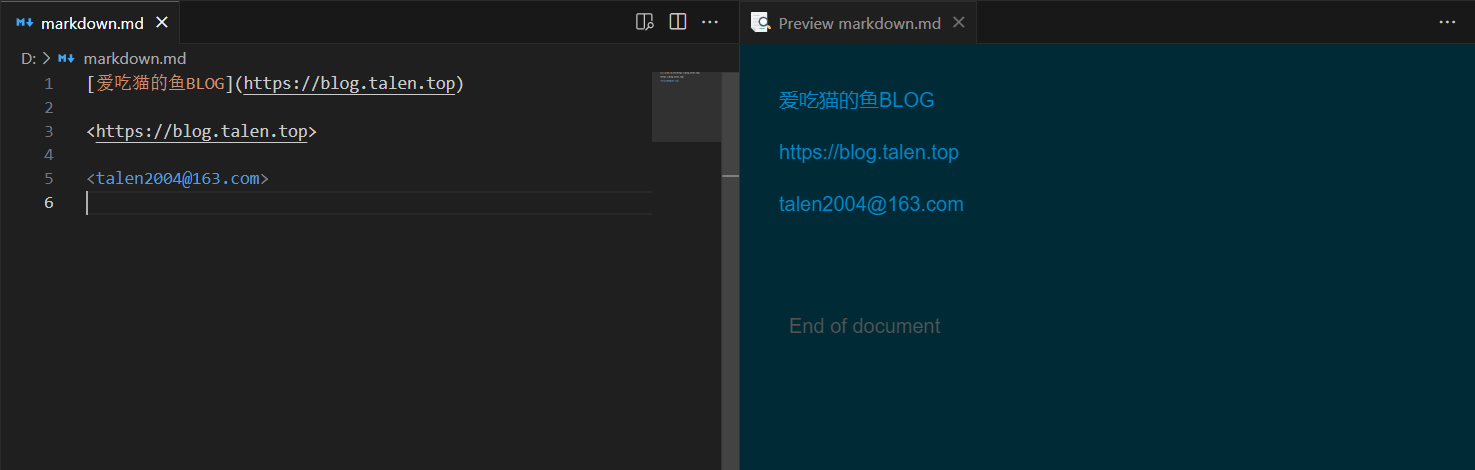Open editor group more actions menu
Image resolution: width=1475 pixels, height=470 pixels.
pos(710,22)
